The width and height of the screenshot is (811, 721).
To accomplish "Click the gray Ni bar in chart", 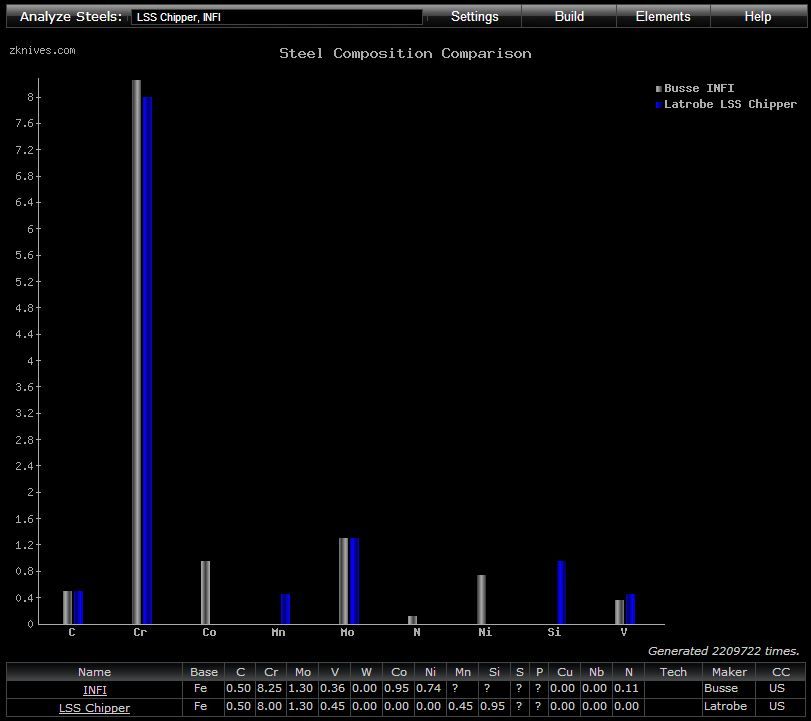I will (482, 599).
